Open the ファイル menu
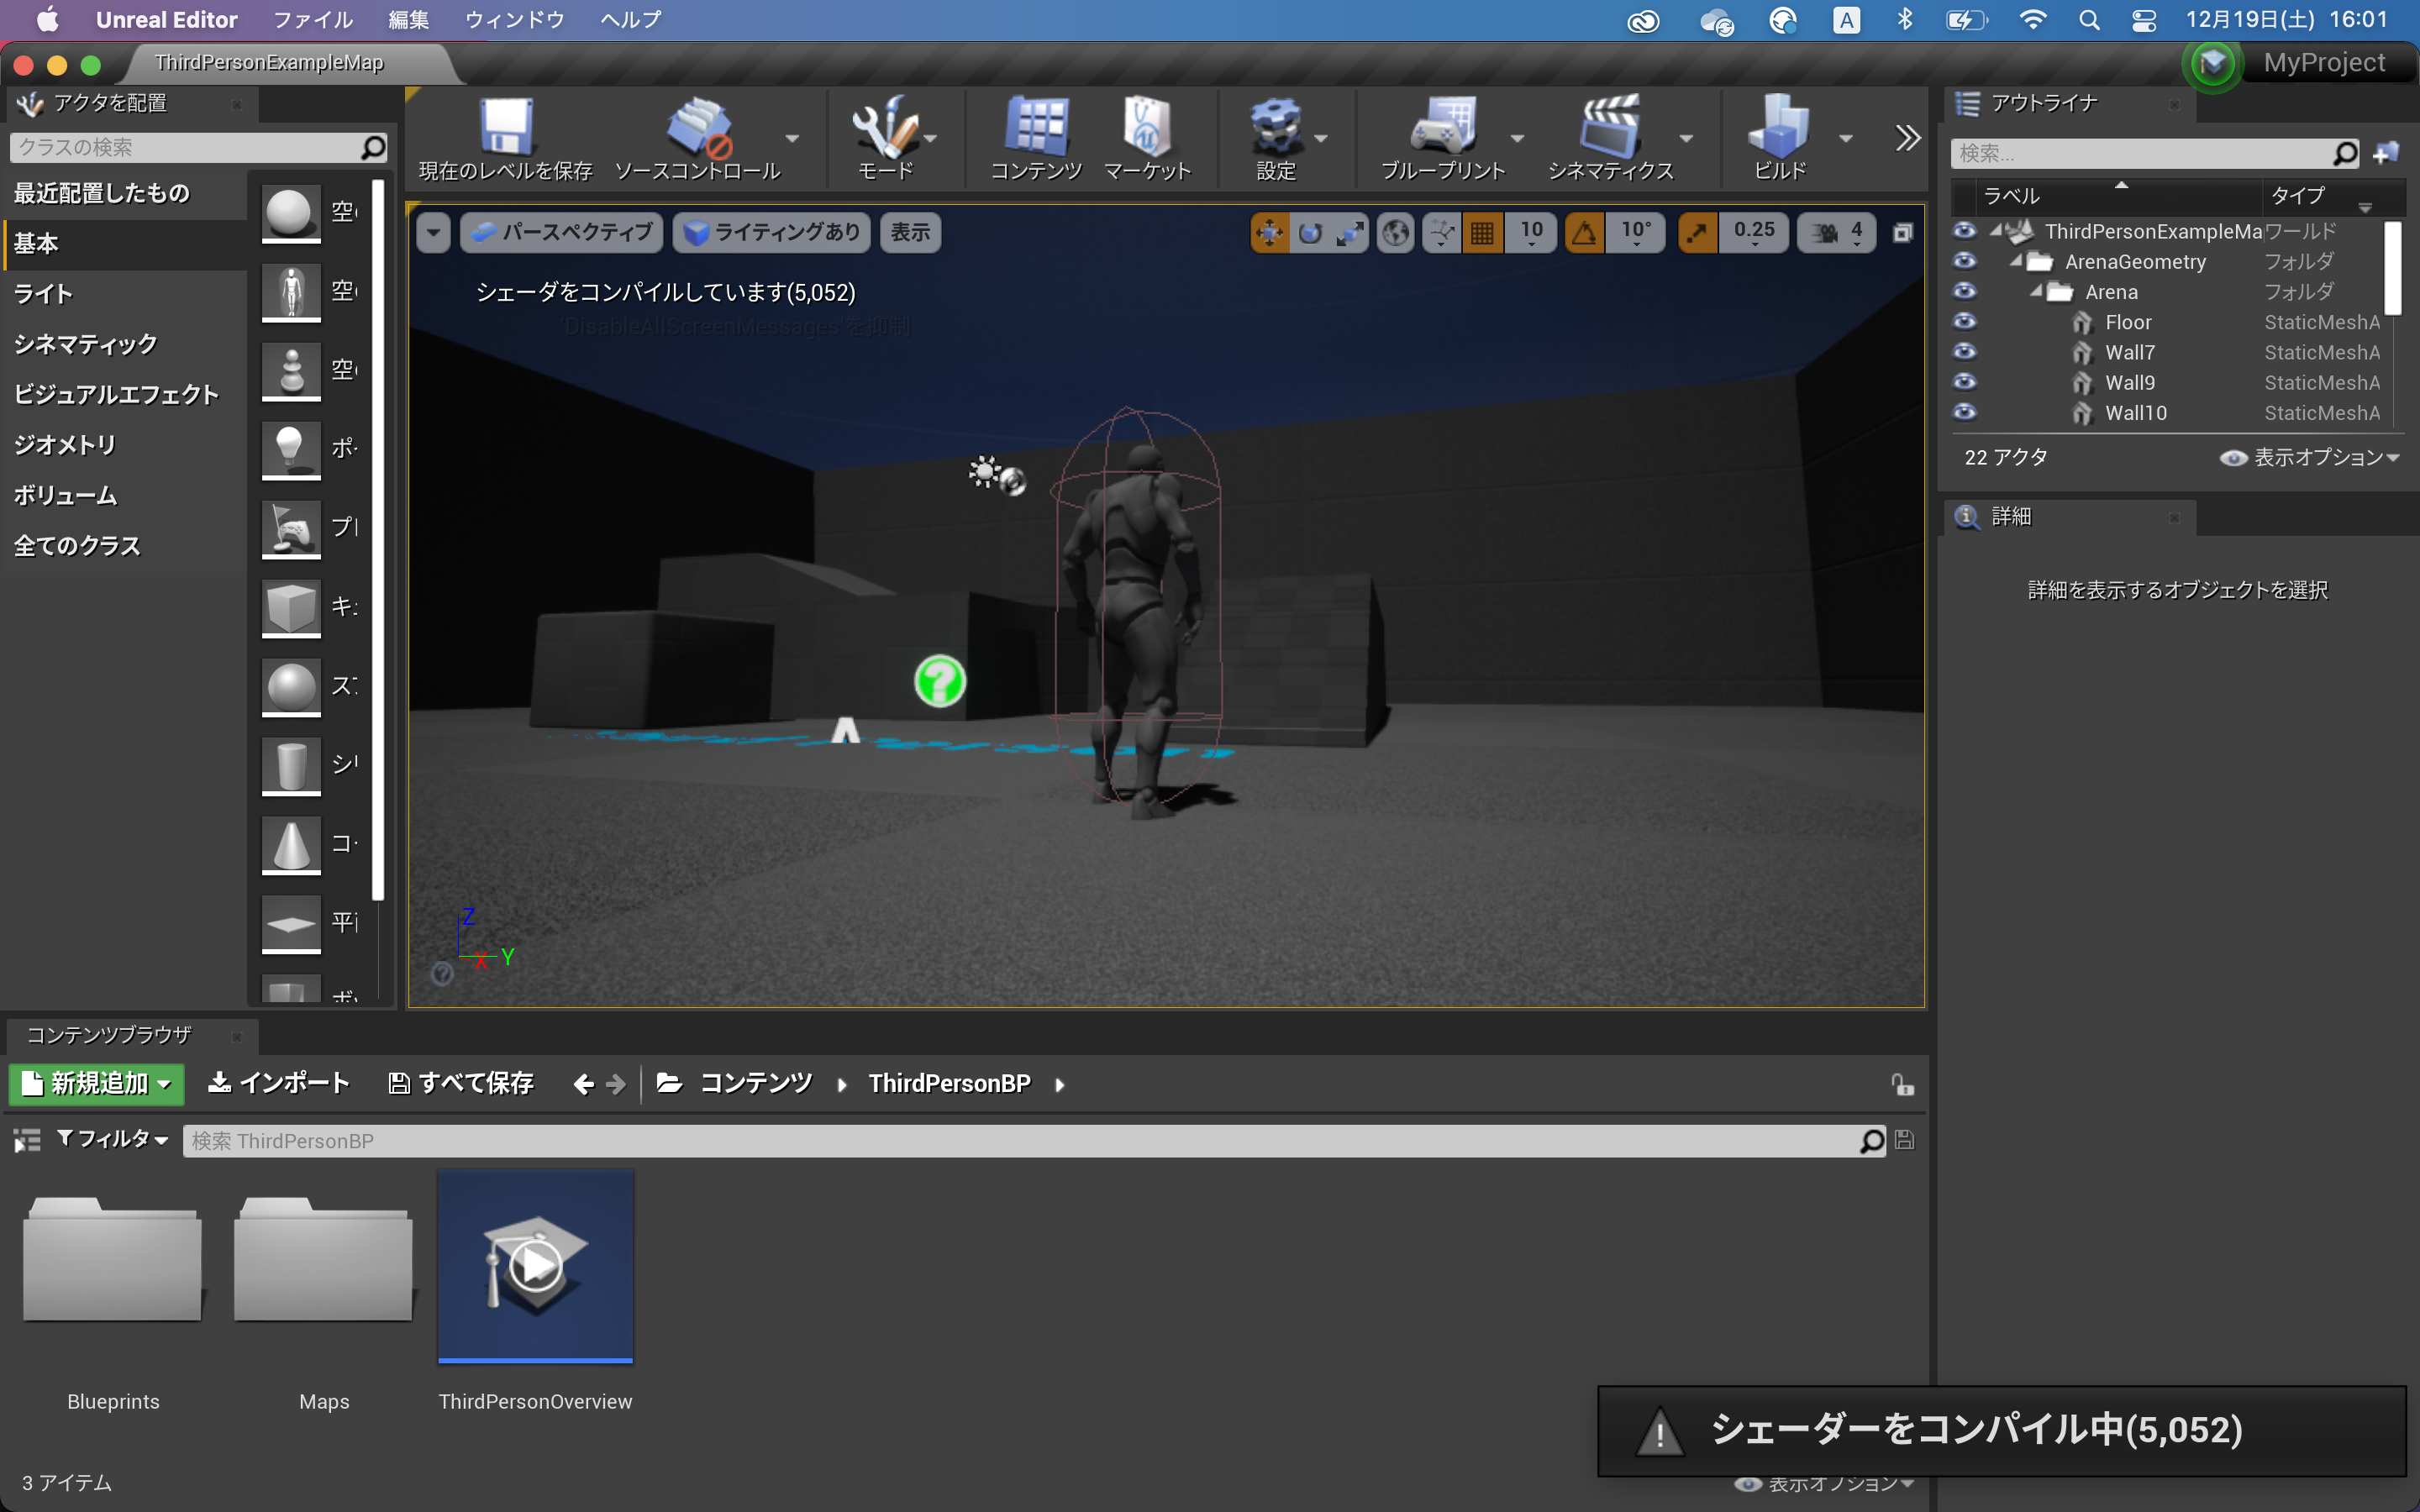Viewport: 2420px width, 1512px height. coord(313,20)
